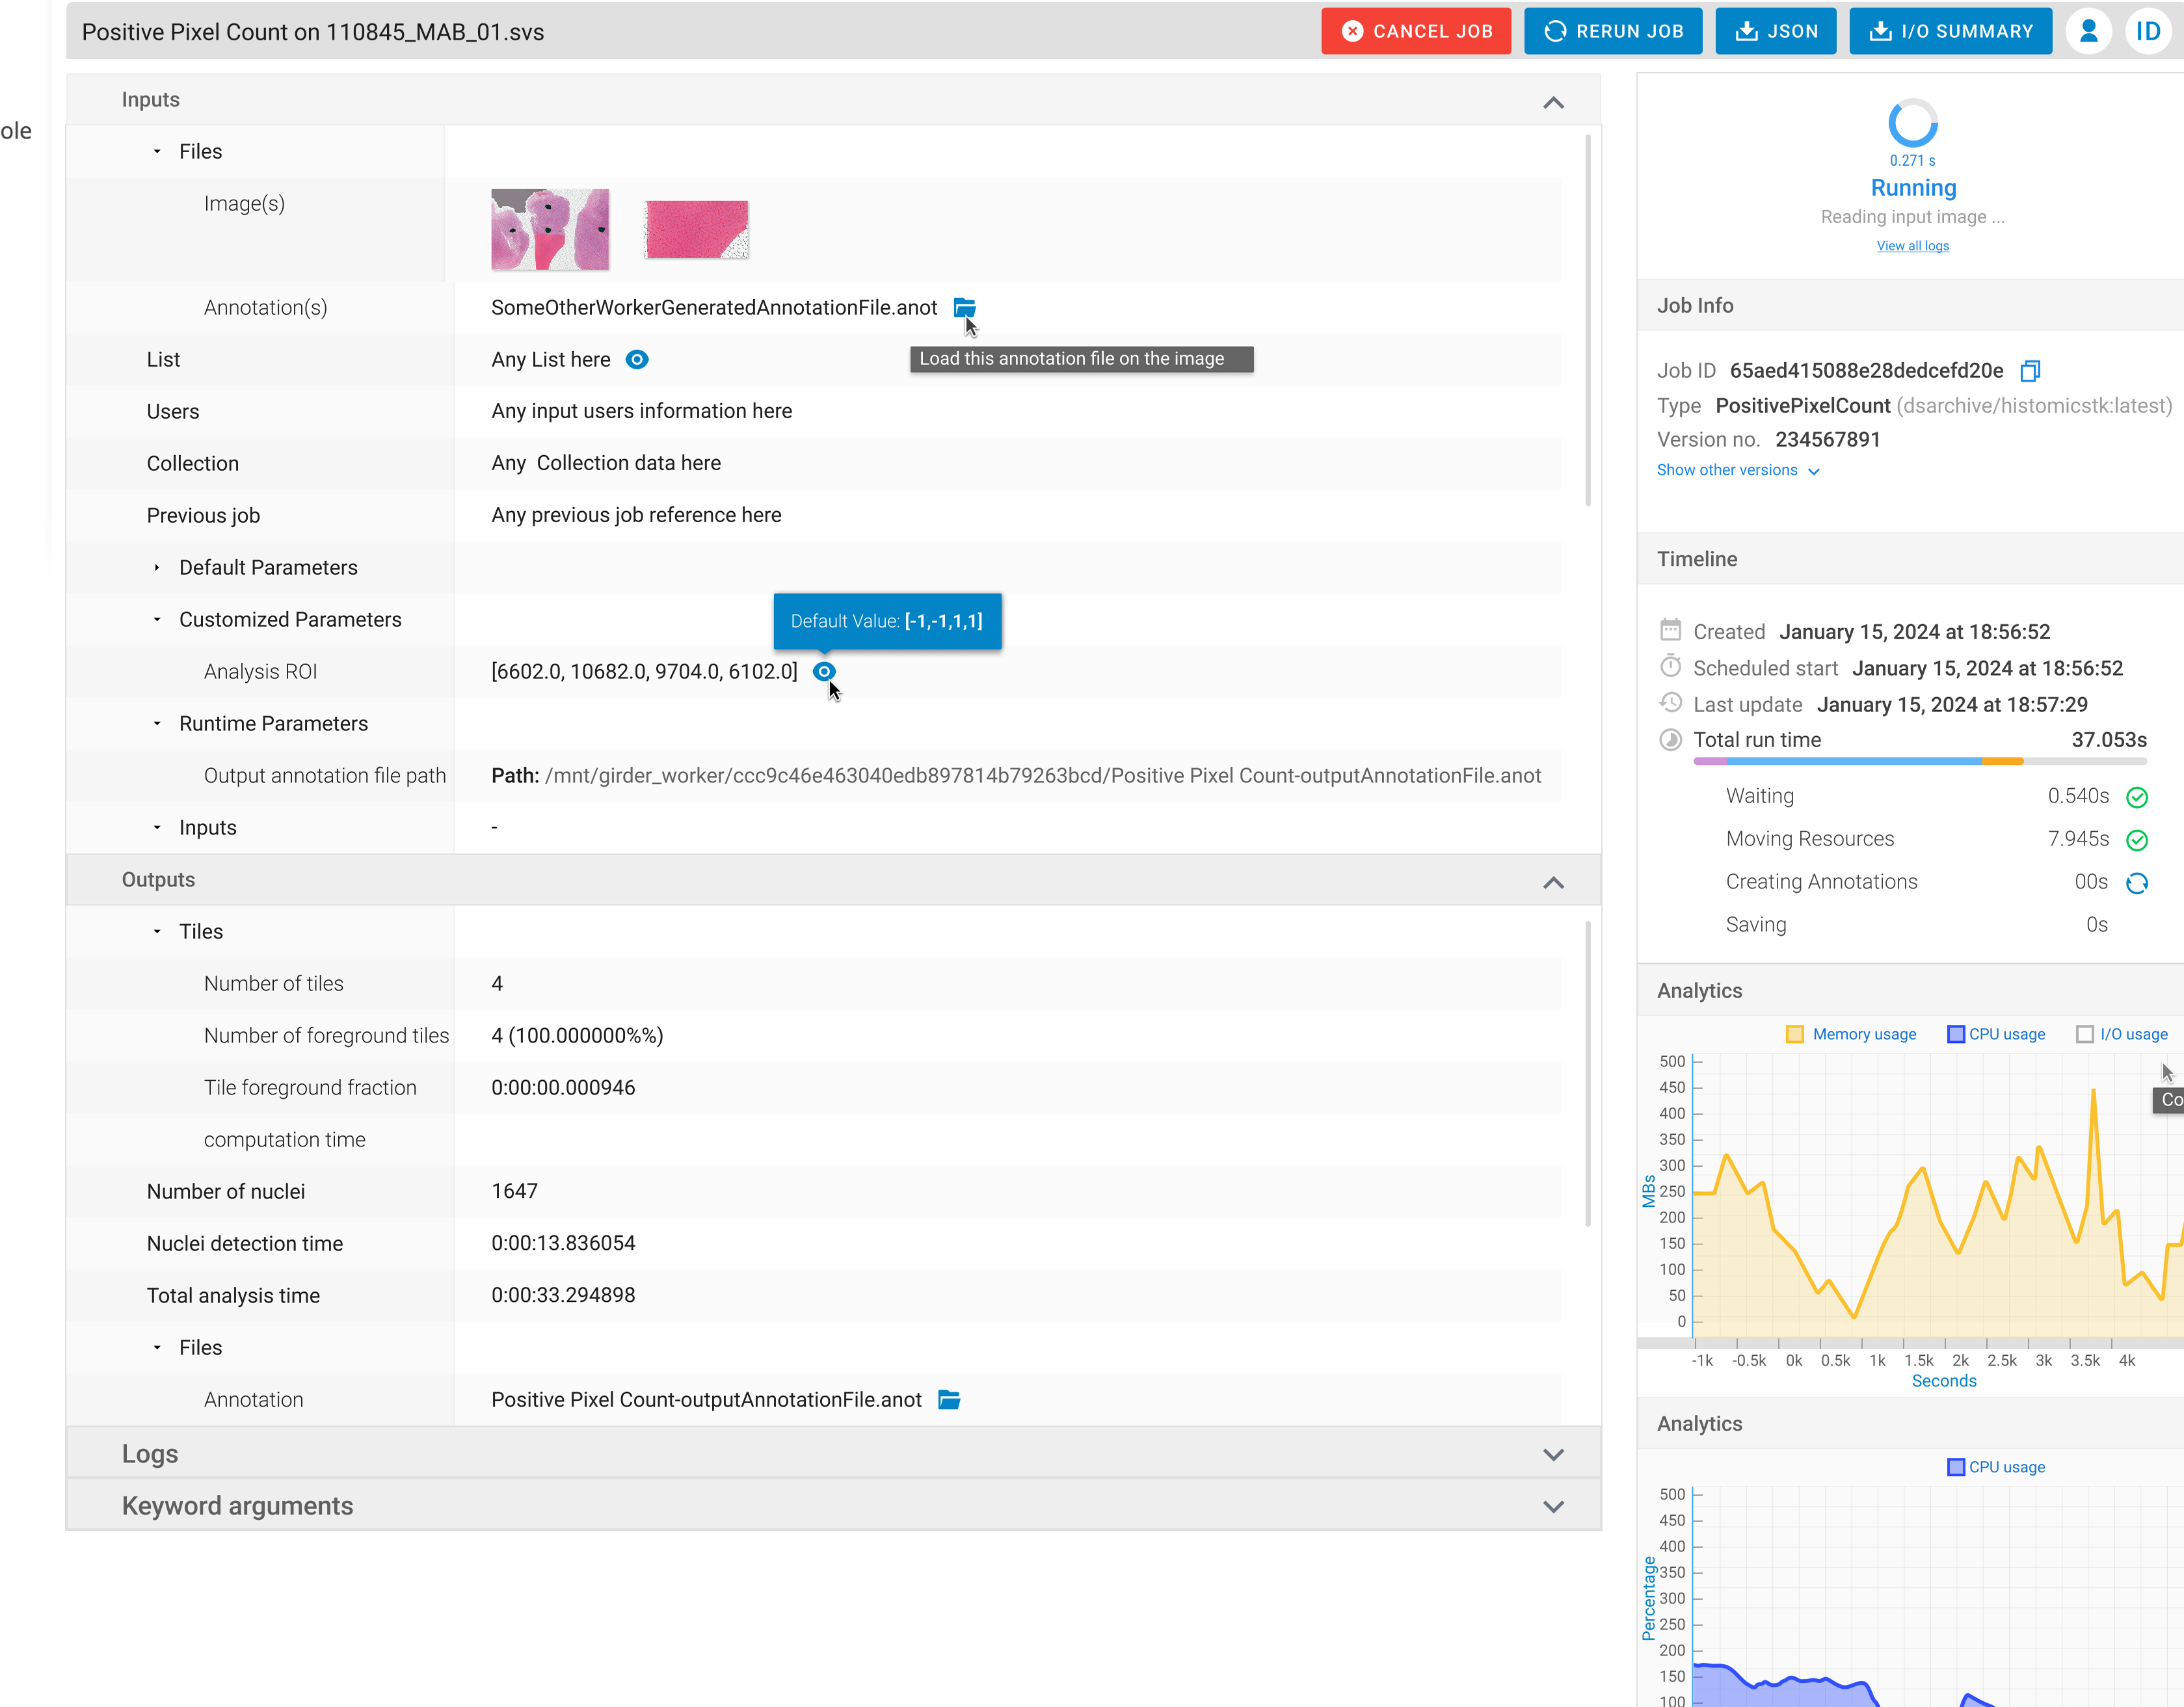Expand the Logs section
This screenshot has height=1707, width=2184.
1553,1454
